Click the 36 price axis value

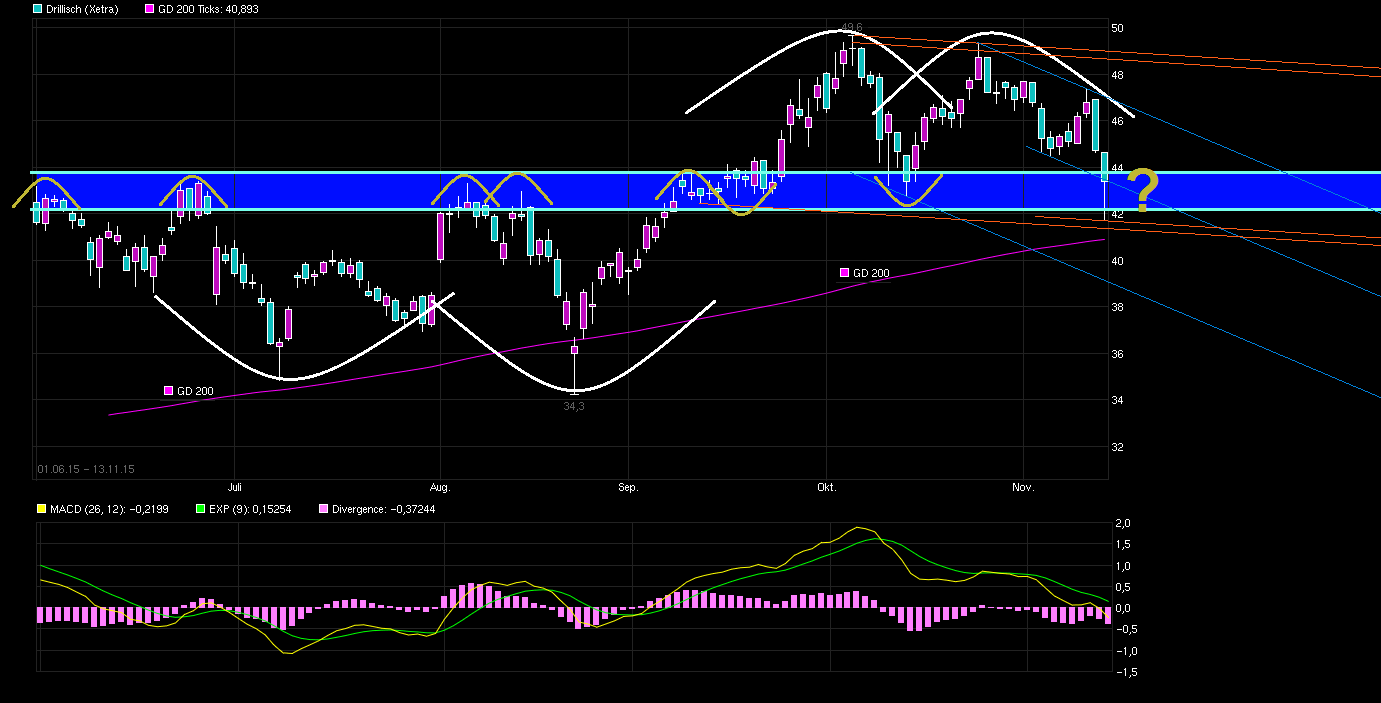[x=1117, y=354]
